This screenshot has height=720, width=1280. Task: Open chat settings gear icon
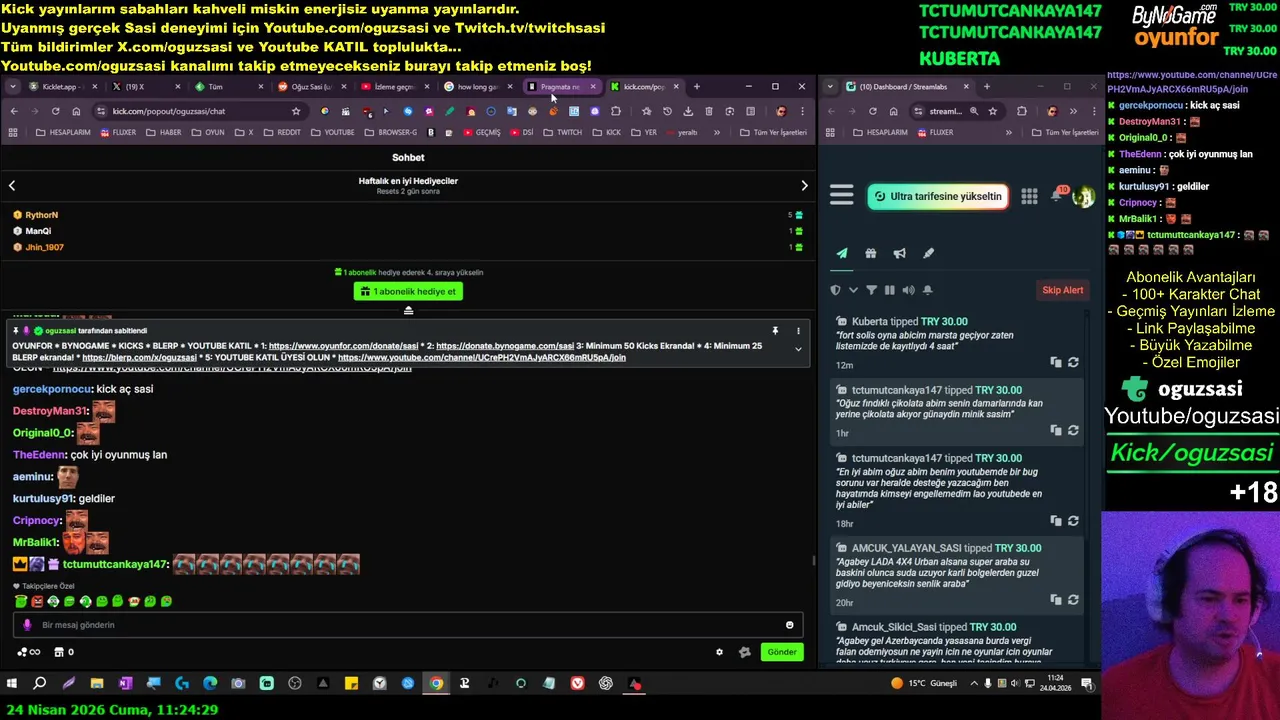point(719,652)
